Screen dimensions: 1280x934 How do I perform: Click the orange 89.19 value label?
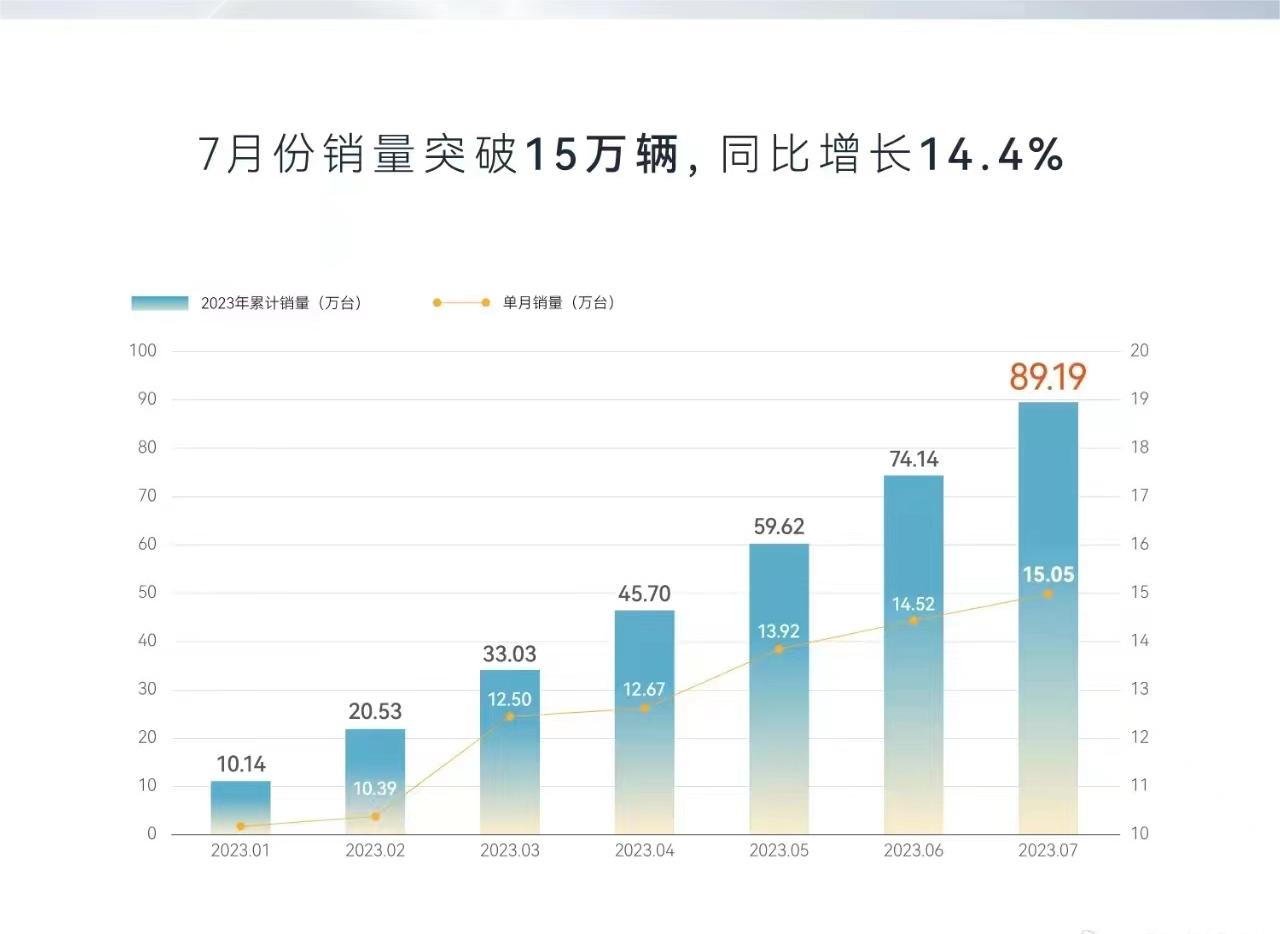pyautogui.click(x=1047, y=377)
